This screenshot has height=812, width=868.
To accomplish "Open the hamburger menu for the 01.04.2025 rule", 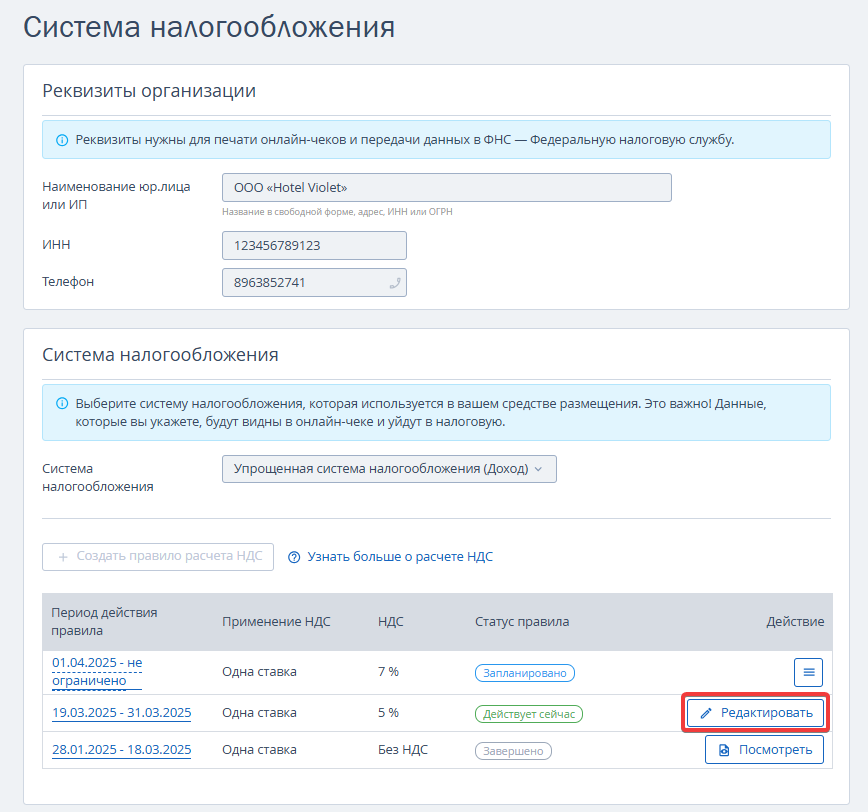I will click(x=808, y=672).
